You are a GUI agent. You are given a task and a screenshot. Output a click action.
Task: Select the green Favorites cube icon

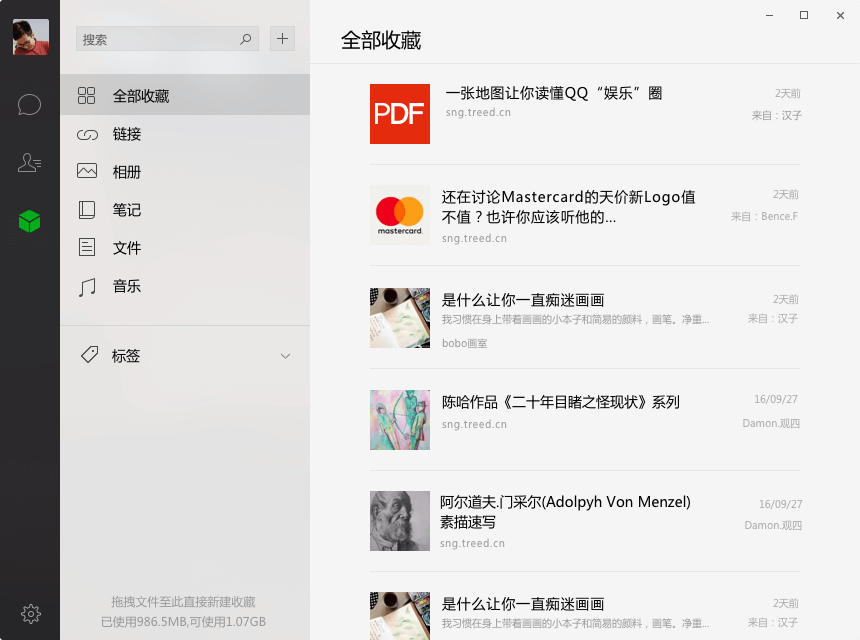pos(30,221)
